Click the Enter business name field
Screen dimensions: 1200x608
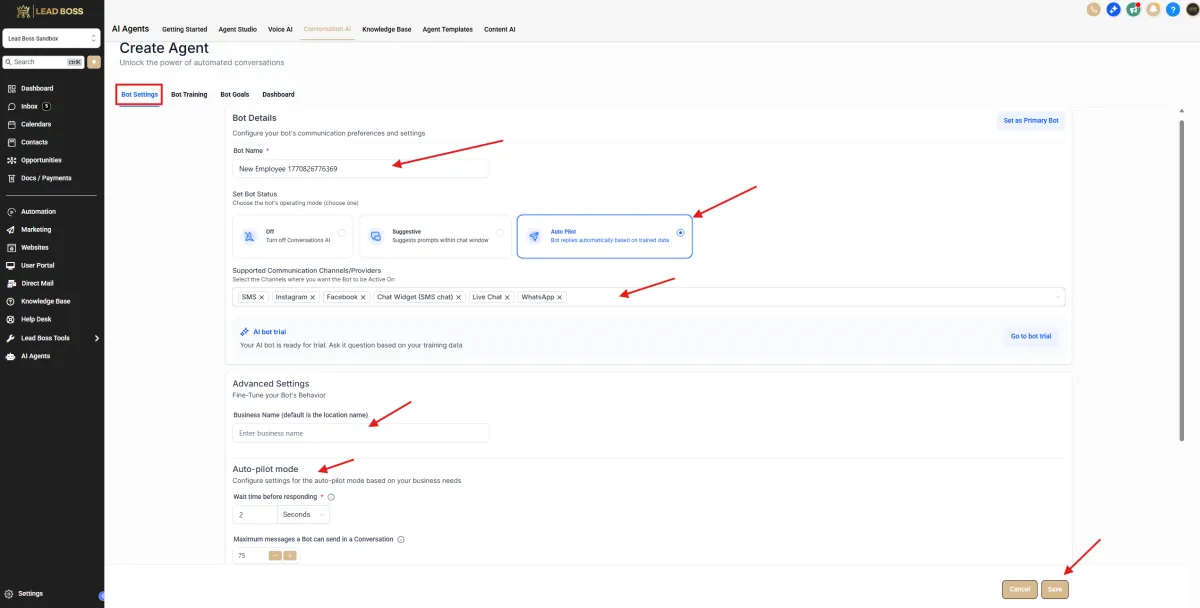tap(361, 433)
